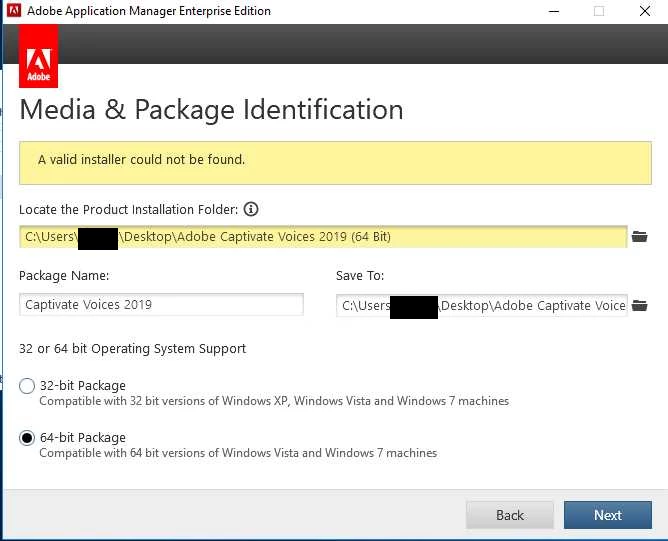Return with the Back button
Screen dimensions: 668x541
pyautogui.click(x=510, y=515)
